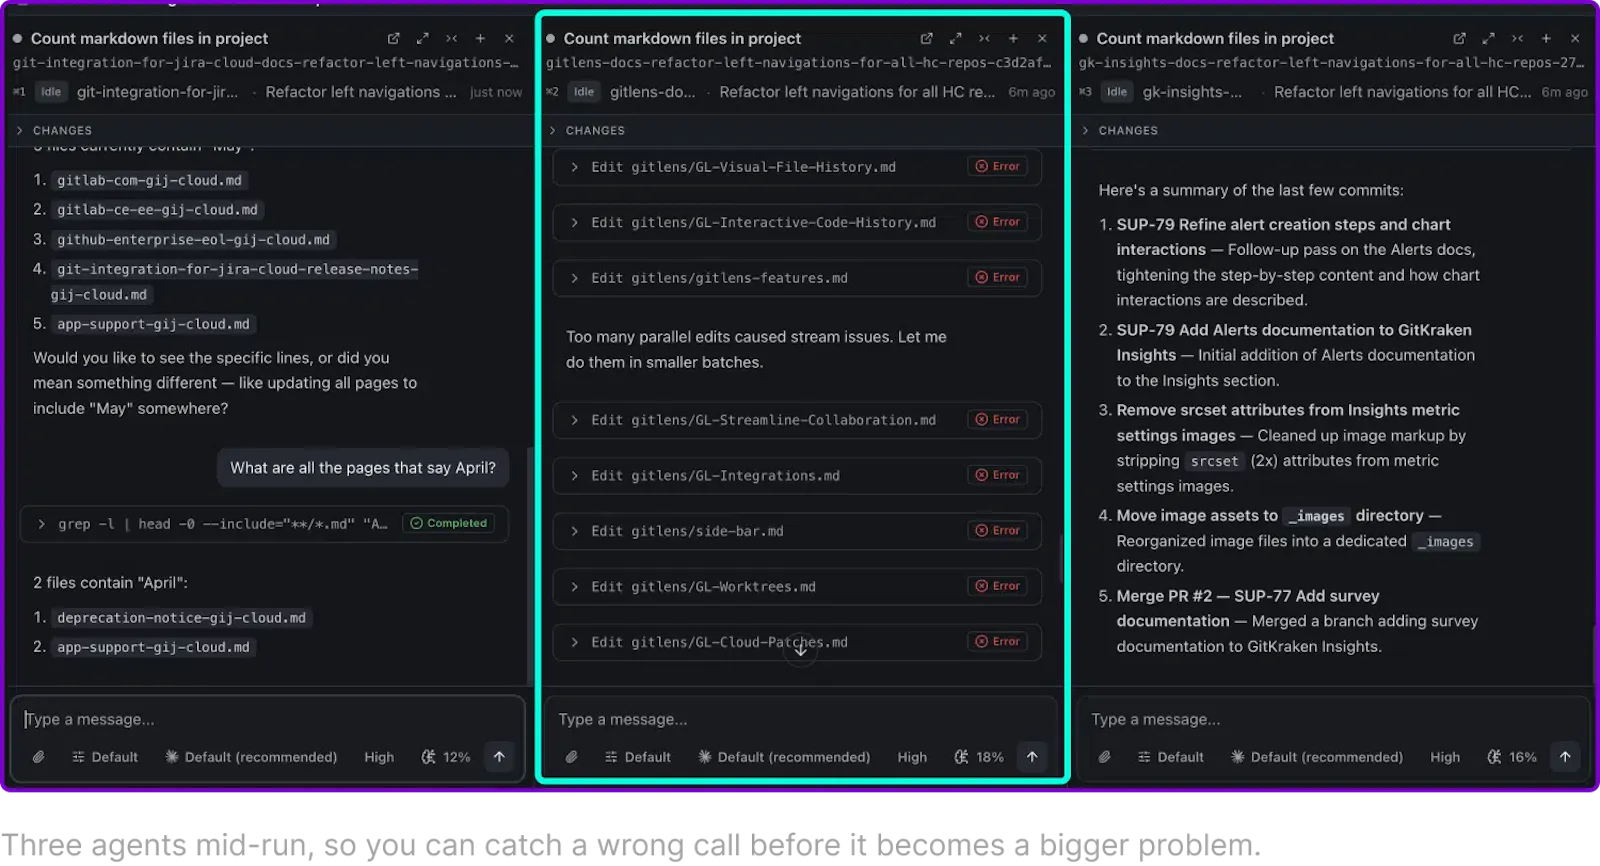This screenshot has width=1600, height=866.
Task: Click plus icon in gk-insights panel header
Action: pos(1546,38)
